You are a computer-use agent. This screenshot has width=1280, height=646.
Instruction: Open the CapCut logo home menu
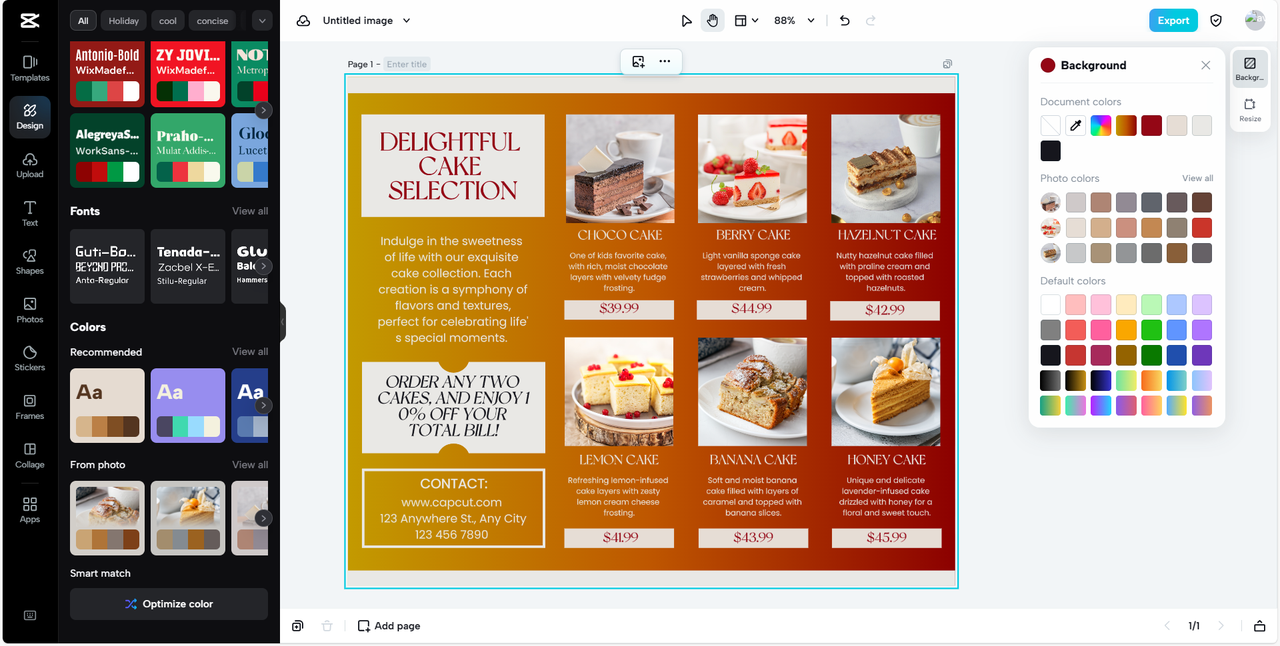29,20
